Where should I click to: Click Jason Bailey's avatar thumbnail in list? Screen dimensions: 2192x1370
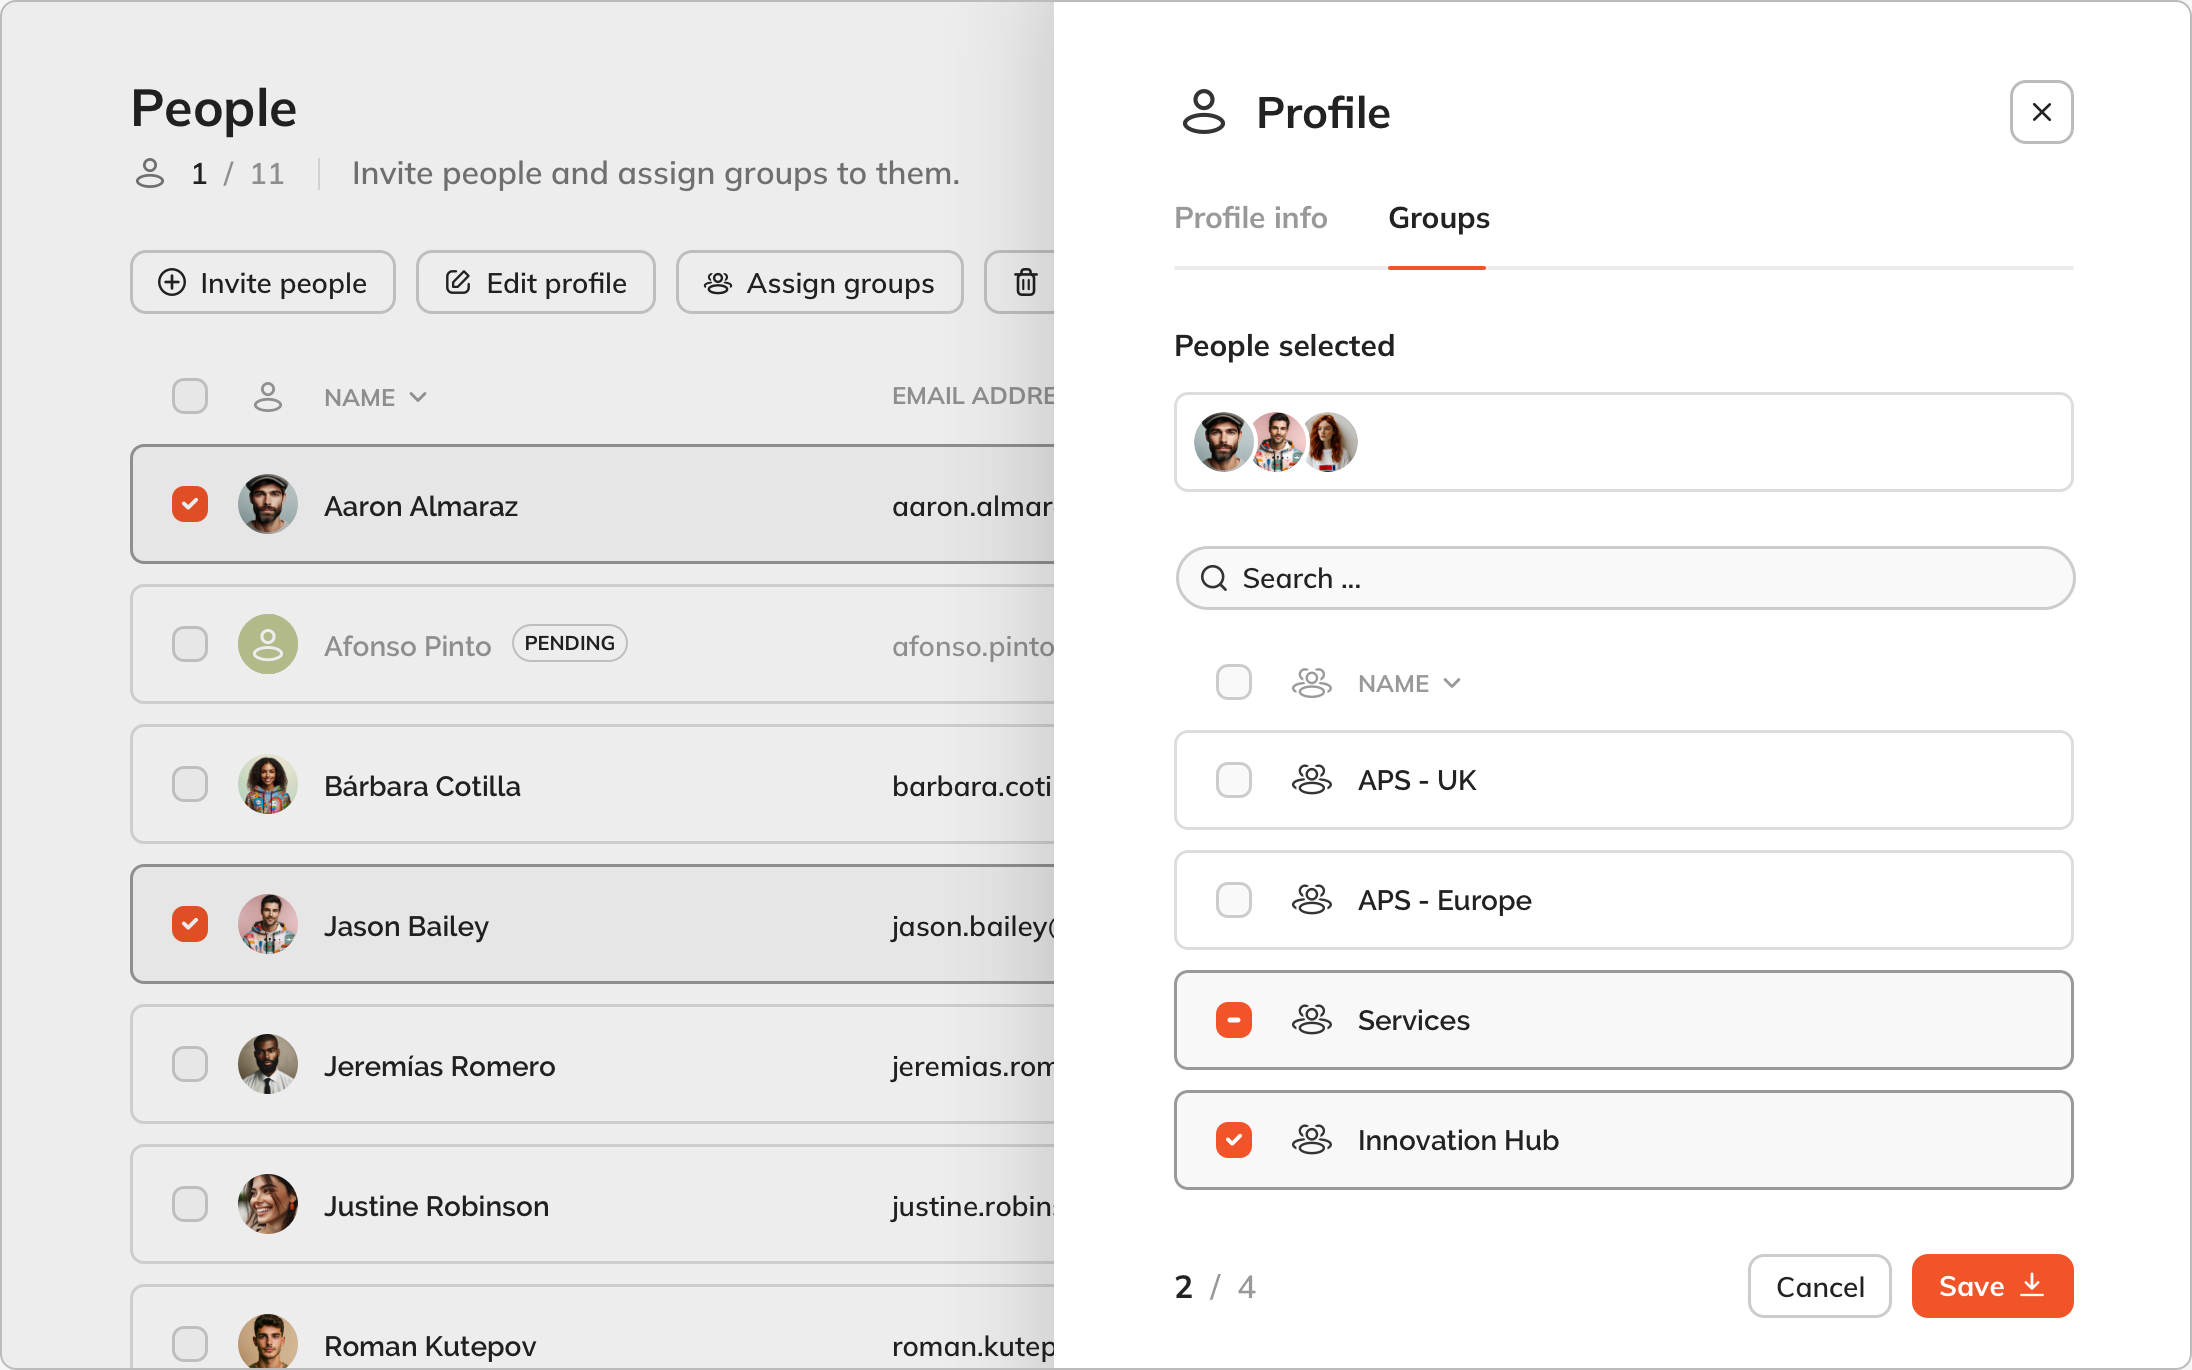[267, 924]
